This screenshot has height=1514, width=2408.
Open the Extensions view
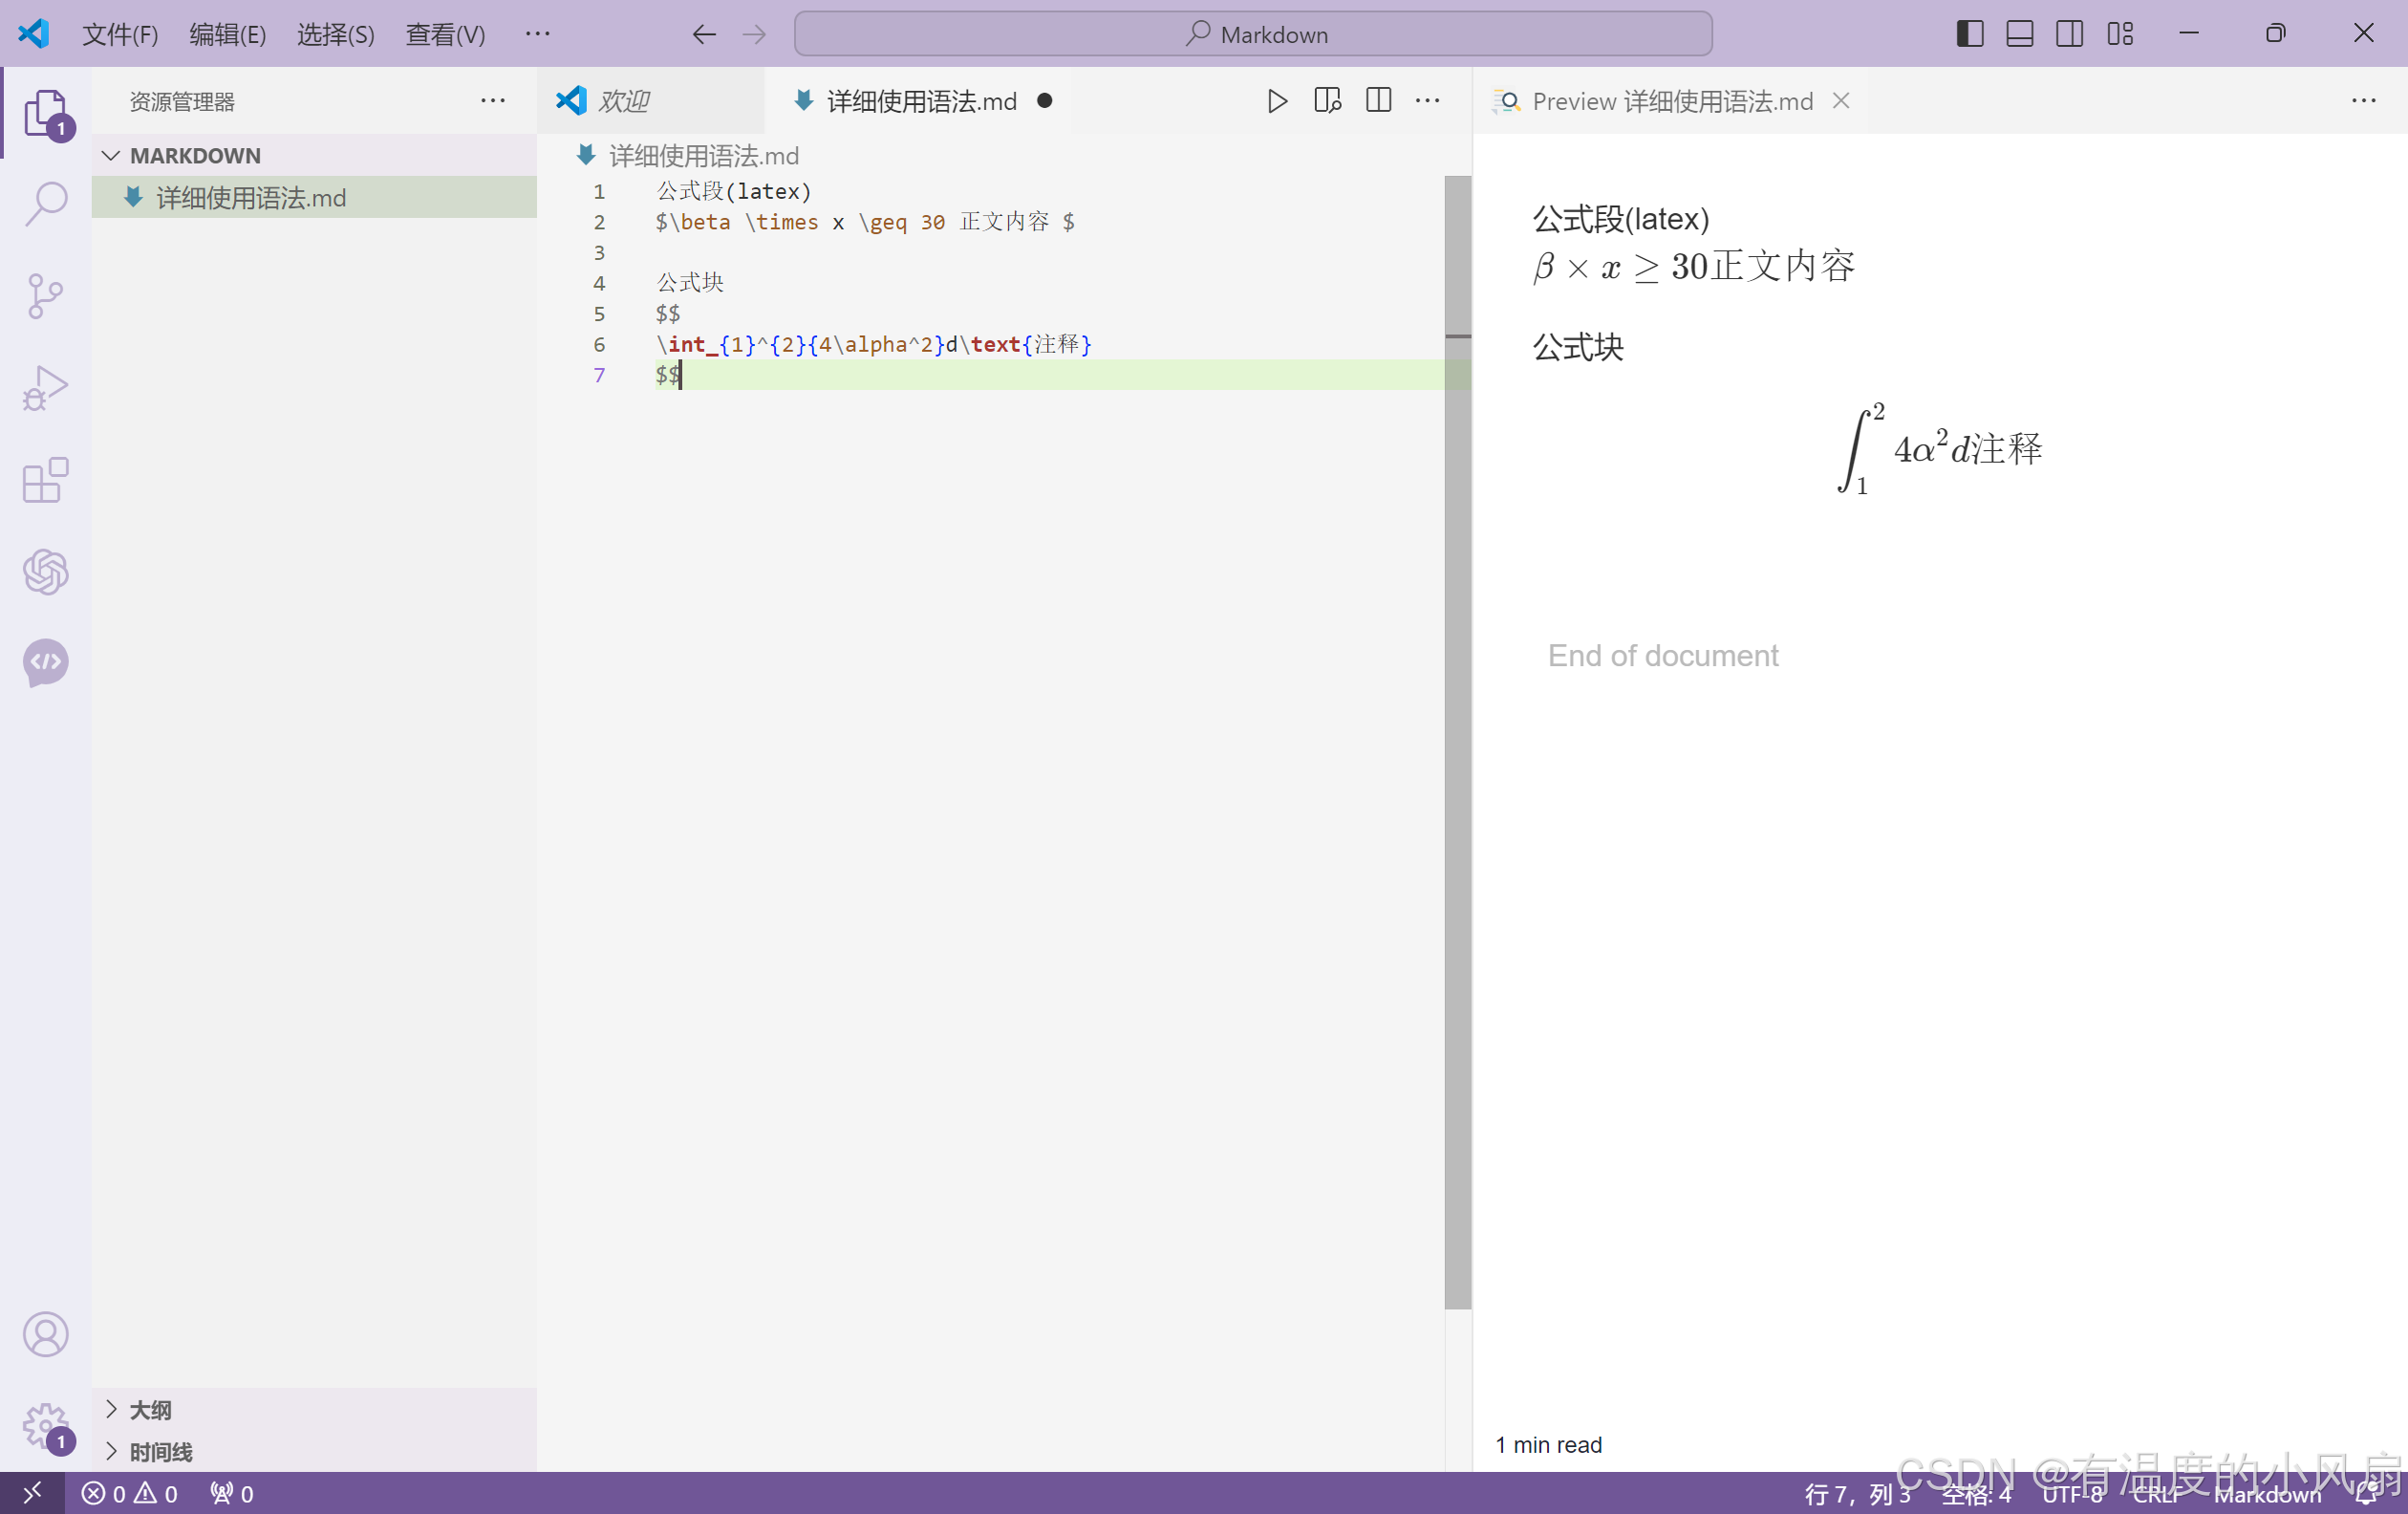tap(45, 480)
